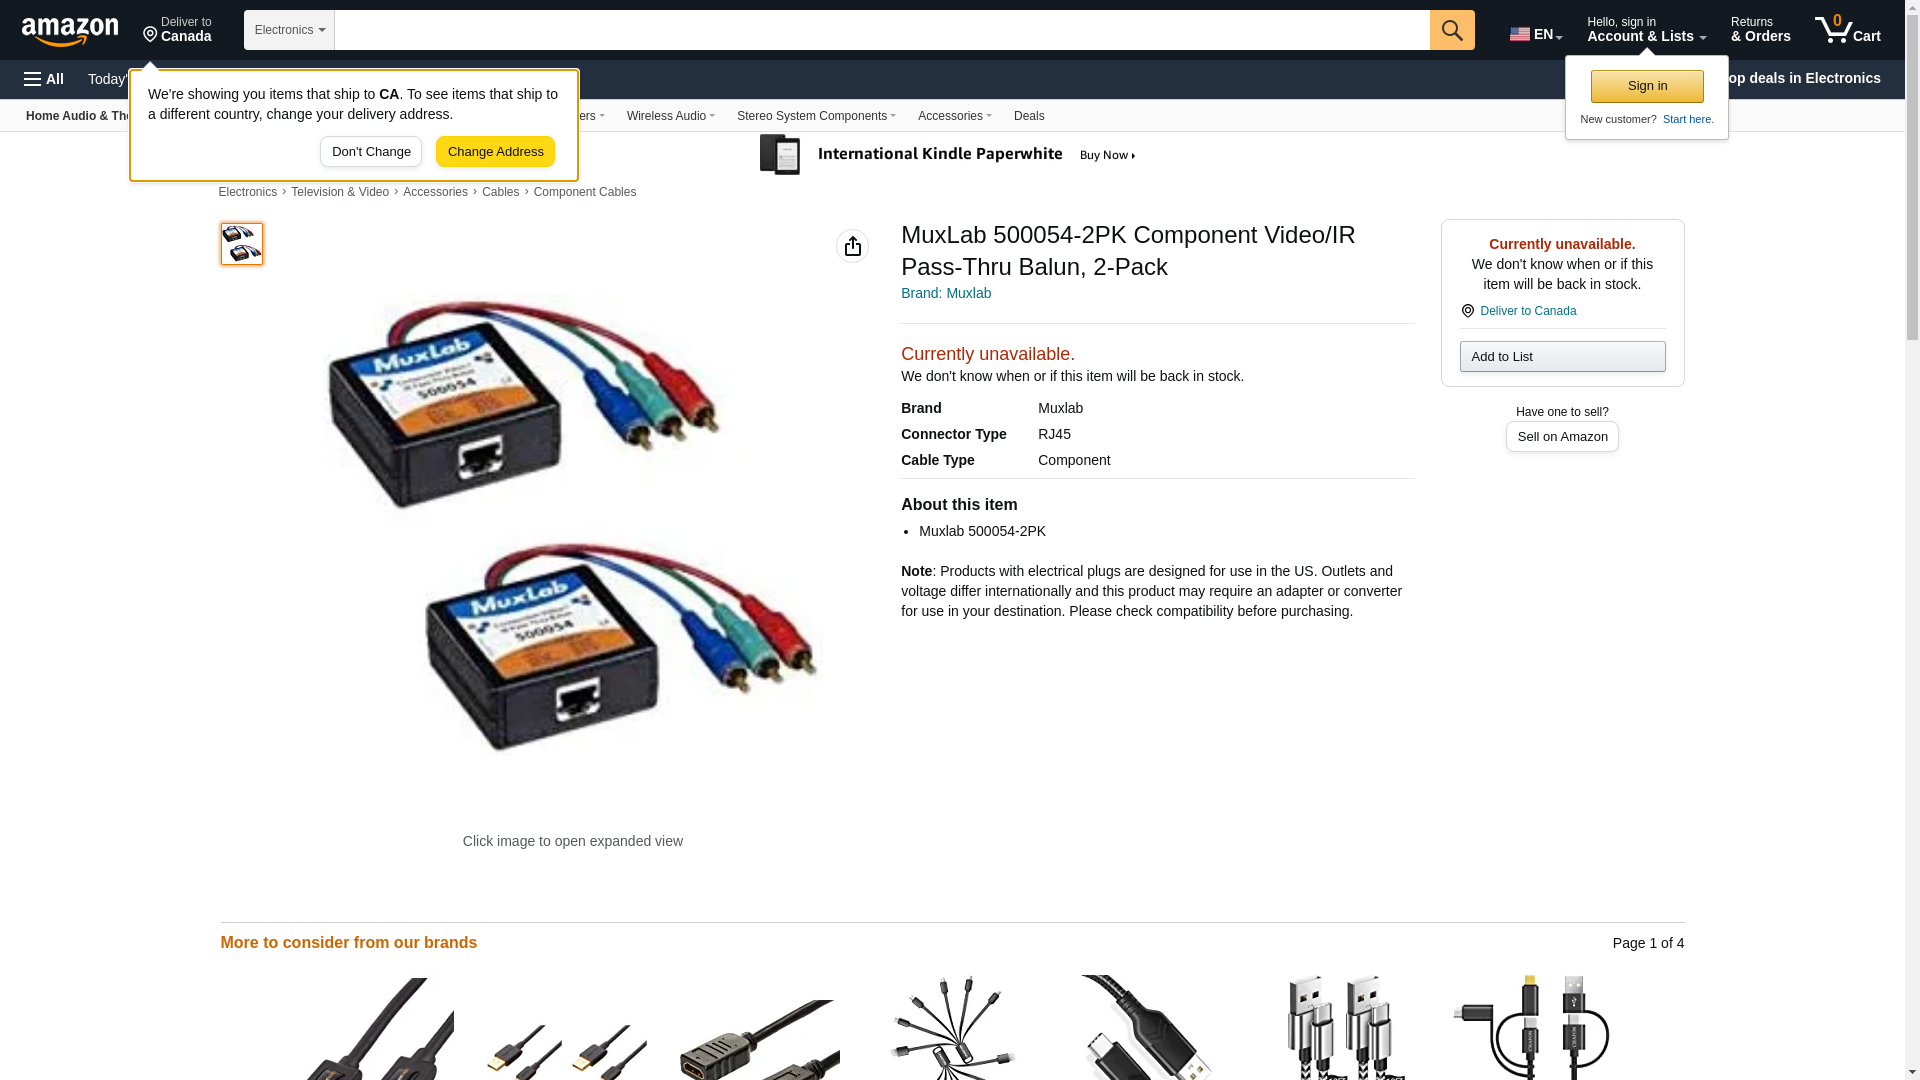Screen dimensions: 1920x1080
Task: Click the Deliver to Canada location icon
Action: [x=150, y=35]
